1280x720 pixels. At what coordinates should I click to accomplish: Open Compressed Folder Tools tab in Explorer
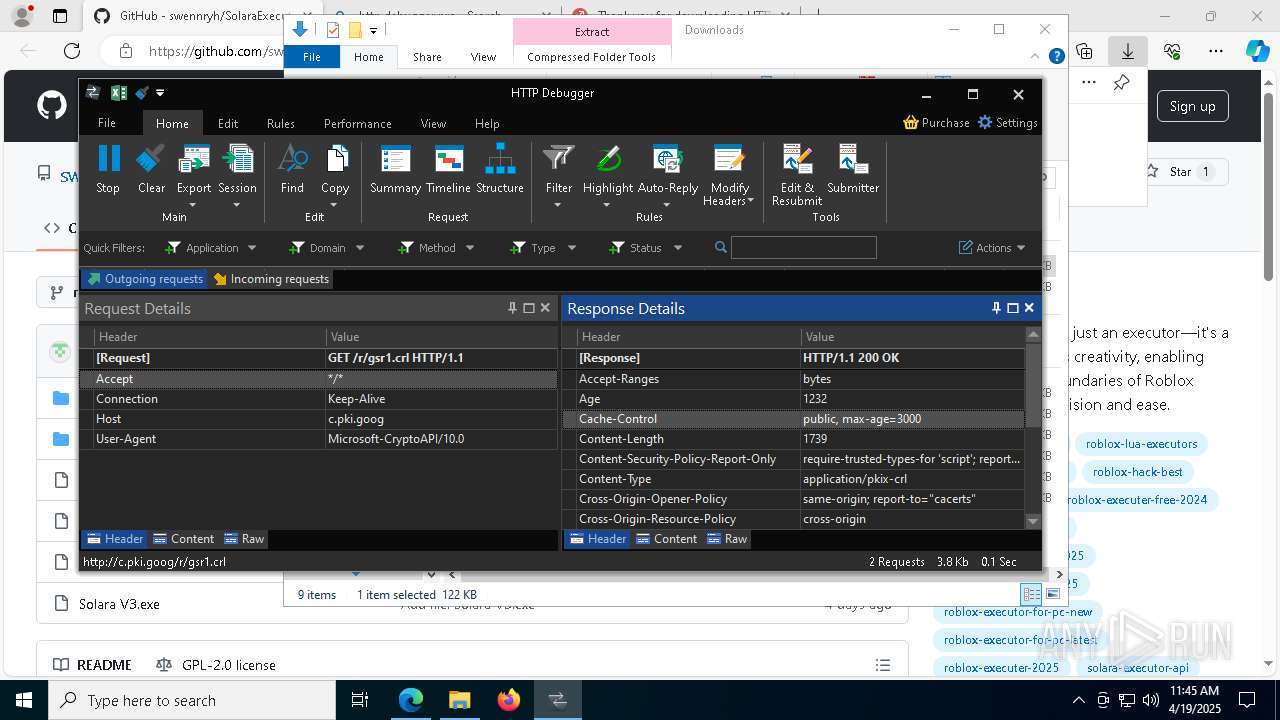(591, 57)
